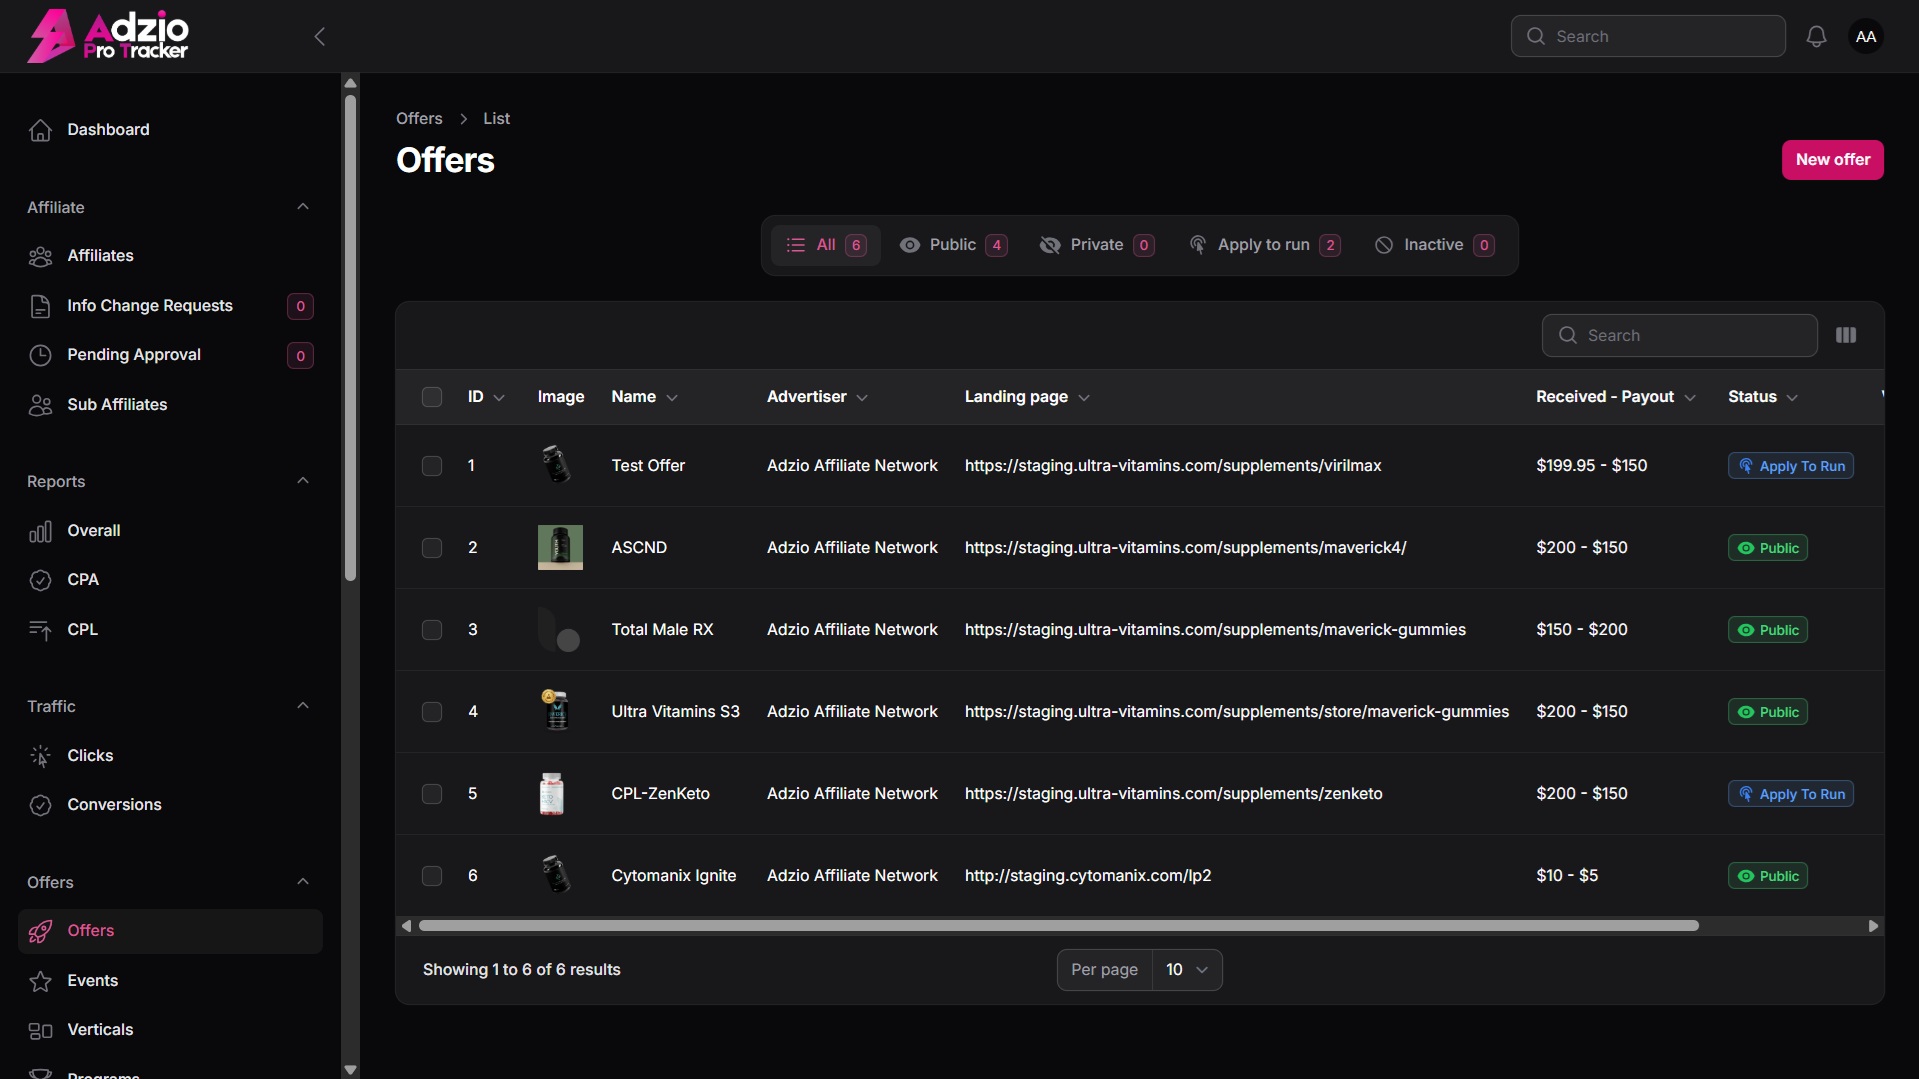Viewport: 1919px width, 1079px height.
Task: Open the Dashboard home icon
Action: [x=41, y=130]
